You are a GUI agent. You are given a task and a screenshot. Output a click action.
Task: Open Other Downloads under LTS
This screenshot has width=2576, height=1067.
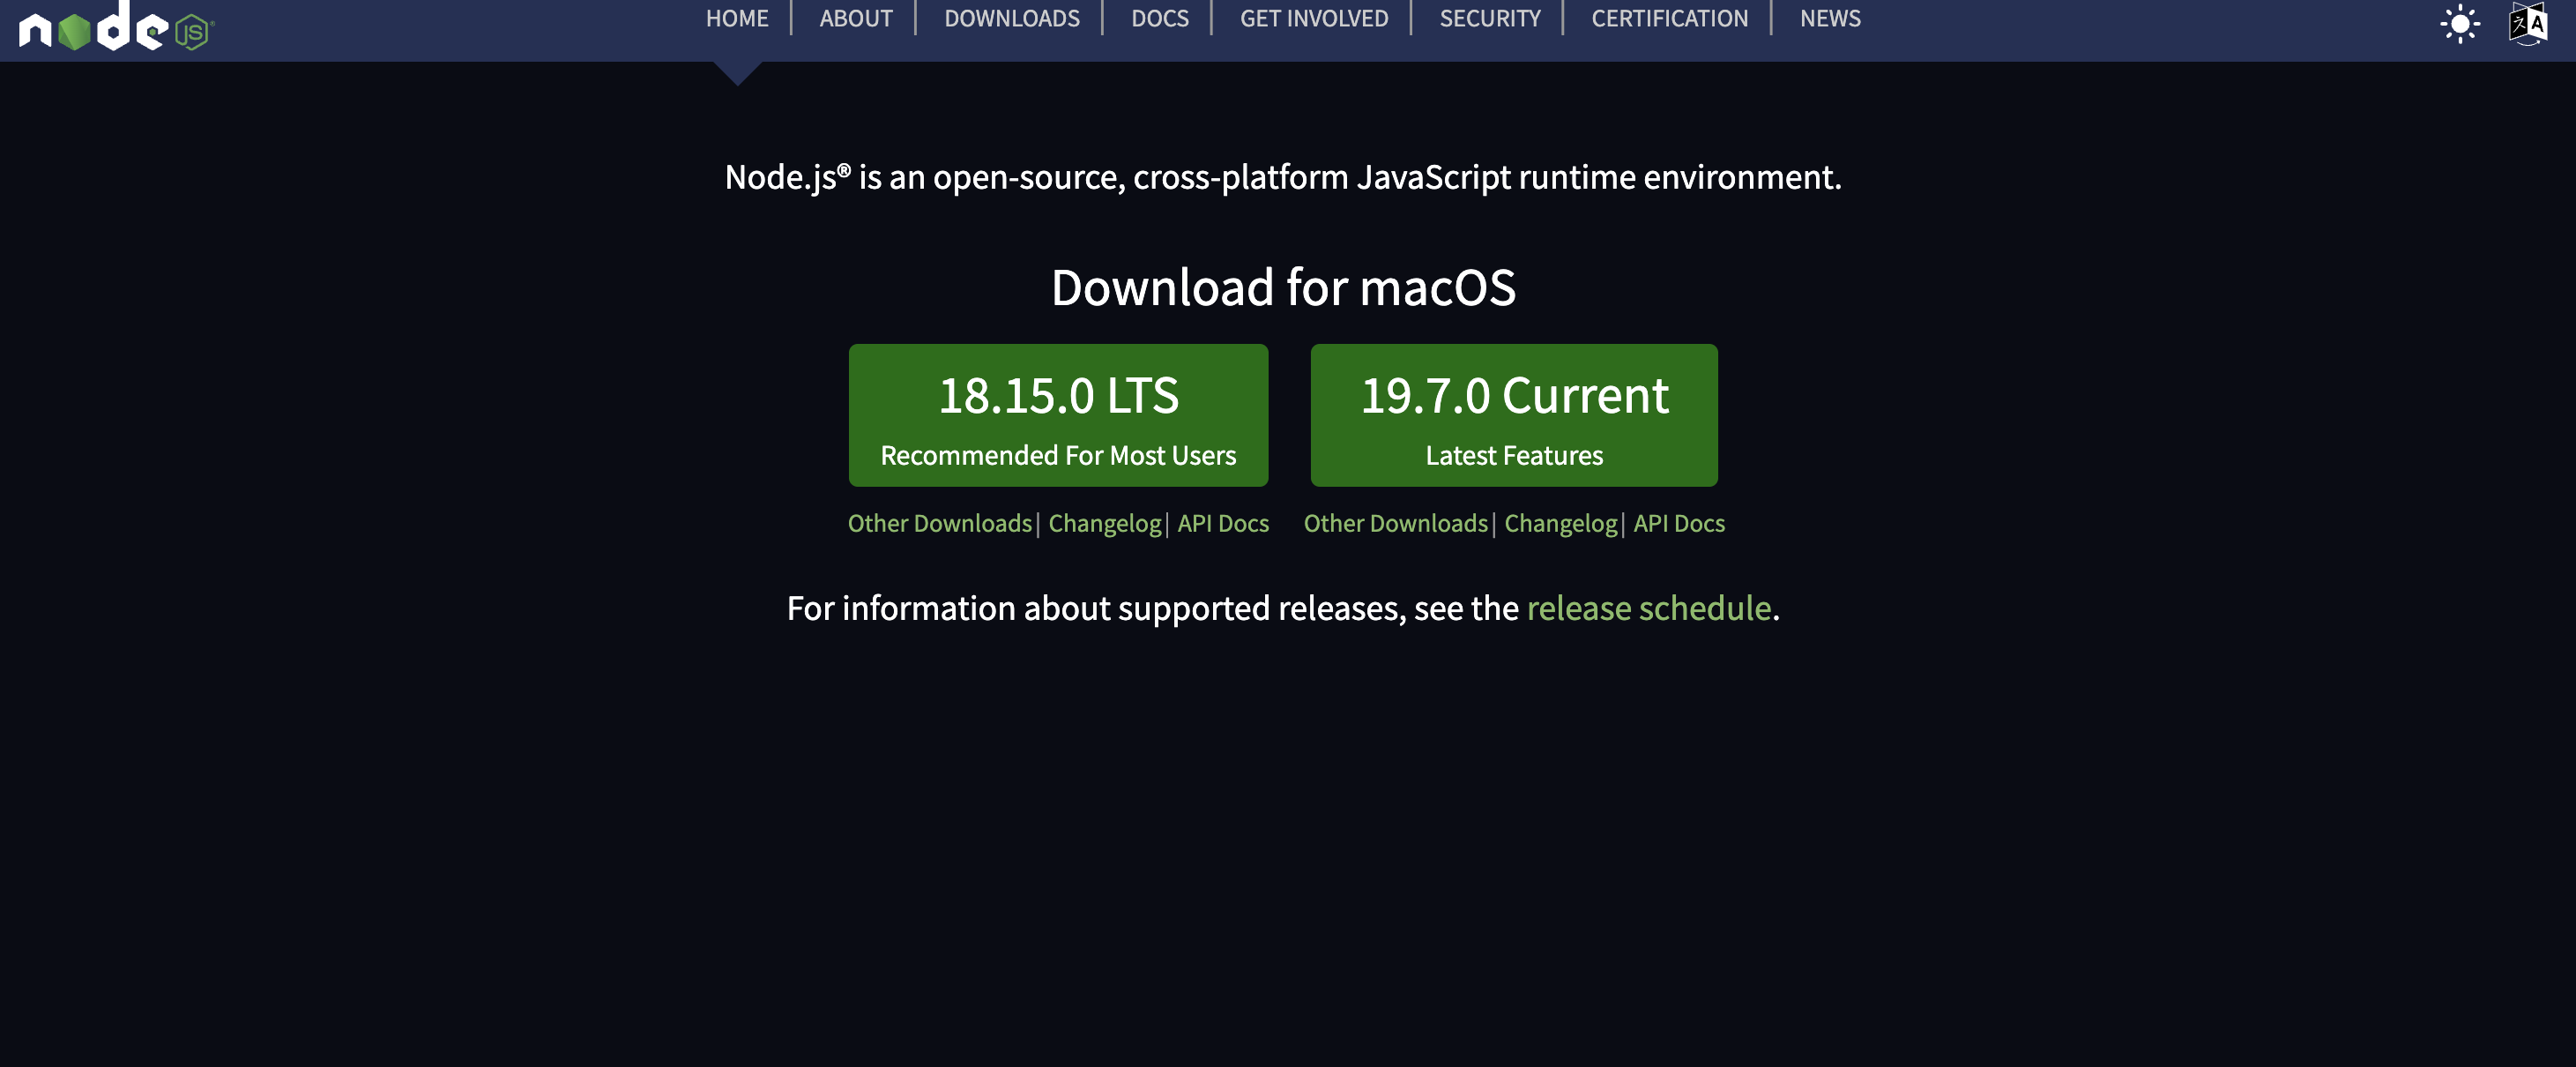pyautogui.click(x=939, y=523)
